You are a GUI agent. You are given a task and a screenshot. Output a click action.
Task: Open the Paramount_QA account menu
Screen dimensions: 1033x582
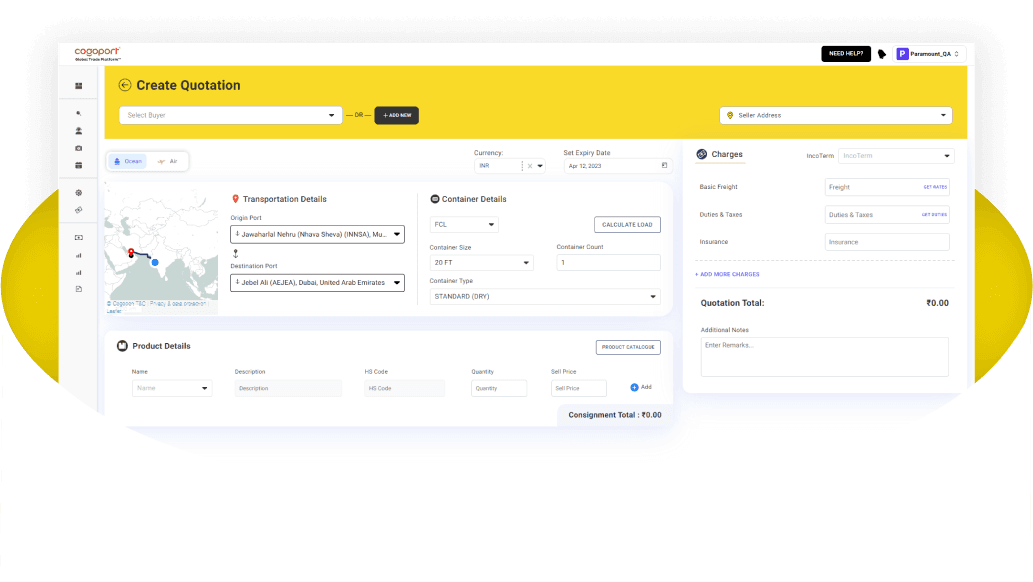pyautogui.click(x=929, y=54)
